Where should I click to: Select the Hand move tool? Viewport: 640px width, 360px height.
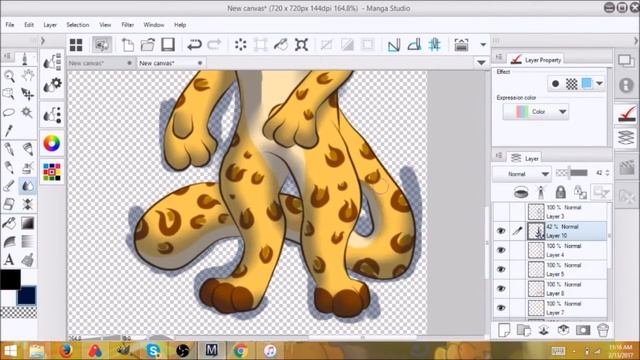pyautogui.click(x=28, y=76)
